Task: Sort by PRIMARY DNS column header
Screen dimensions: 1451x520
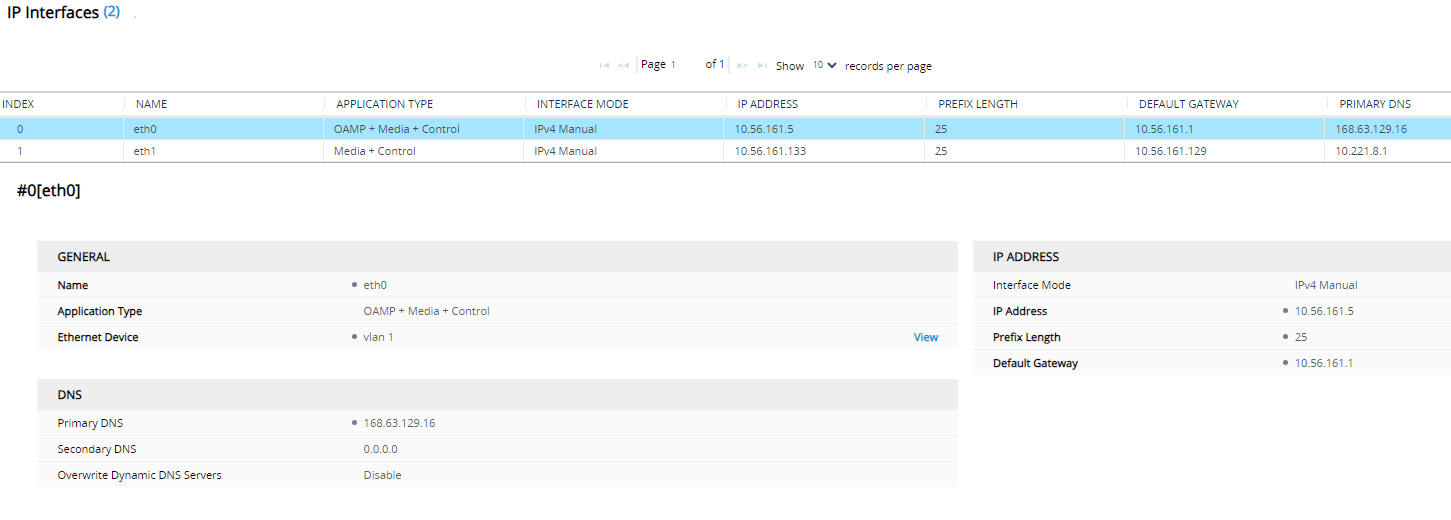Action: click(x=1375, y=104)
